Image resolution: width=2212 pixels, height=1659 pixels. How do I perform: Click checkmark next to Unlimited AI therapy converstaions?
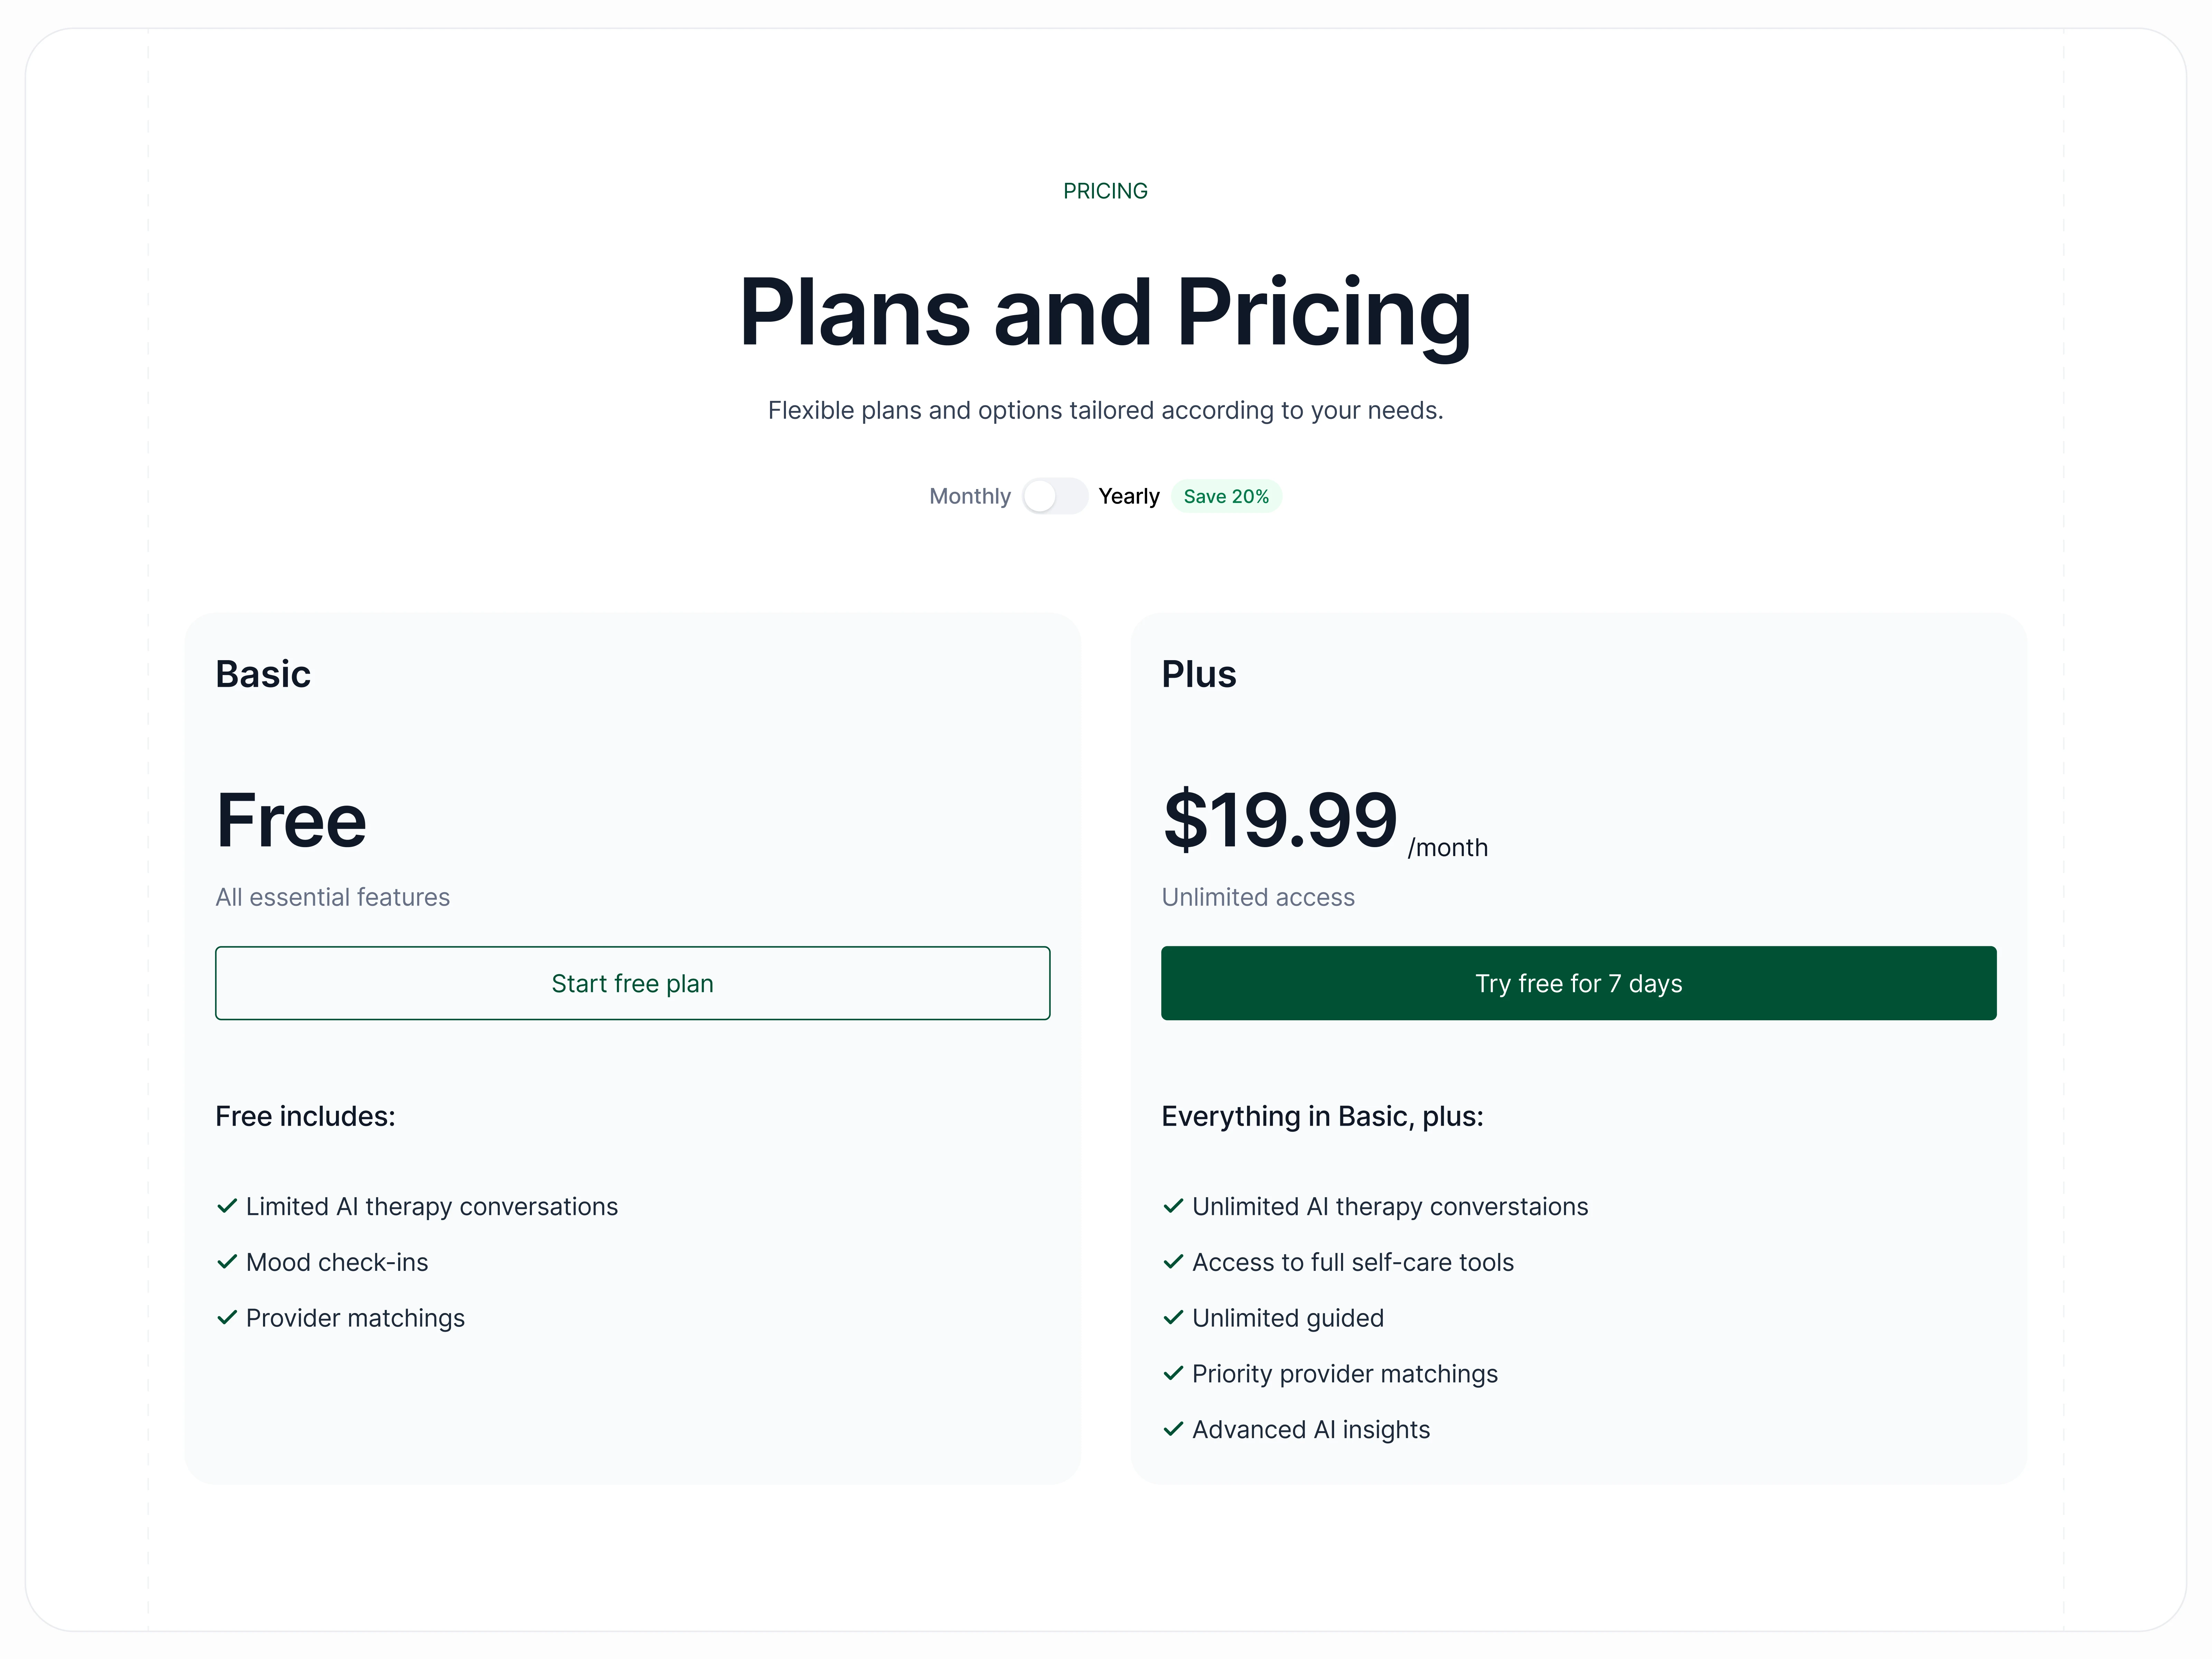pos(1173,1206)
